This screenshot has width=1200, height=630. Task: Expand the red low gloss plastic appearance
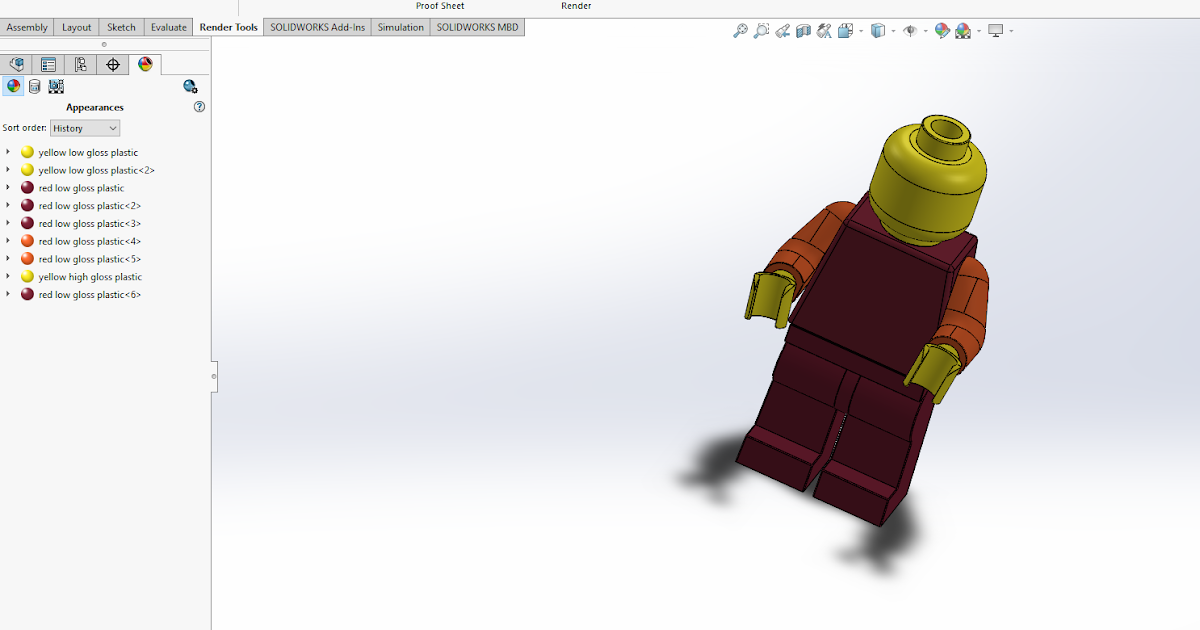click(10, 187)
